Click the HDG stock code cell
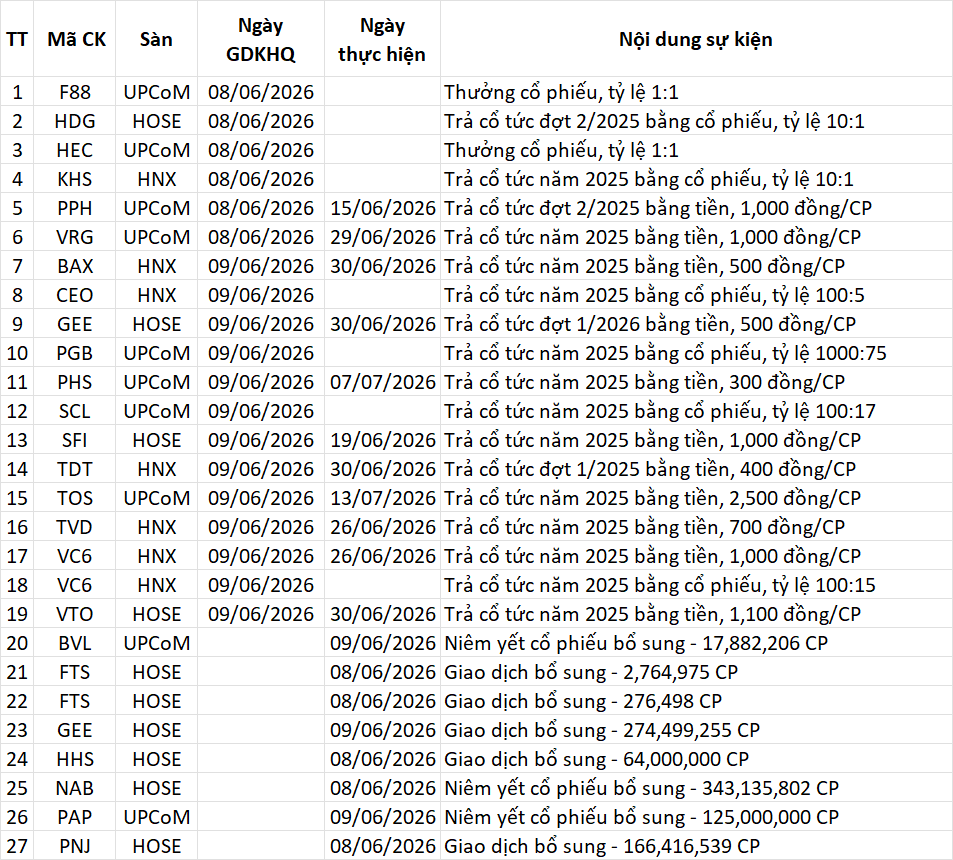 point(75,122)
